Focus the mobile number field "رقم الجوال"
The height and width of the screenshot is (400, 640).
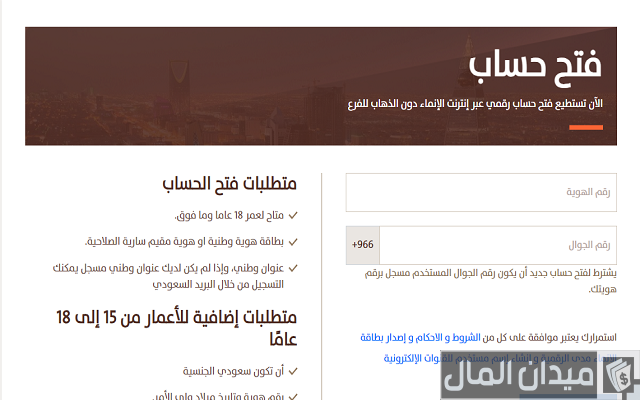pyautogui.click(x=498, y=245)
